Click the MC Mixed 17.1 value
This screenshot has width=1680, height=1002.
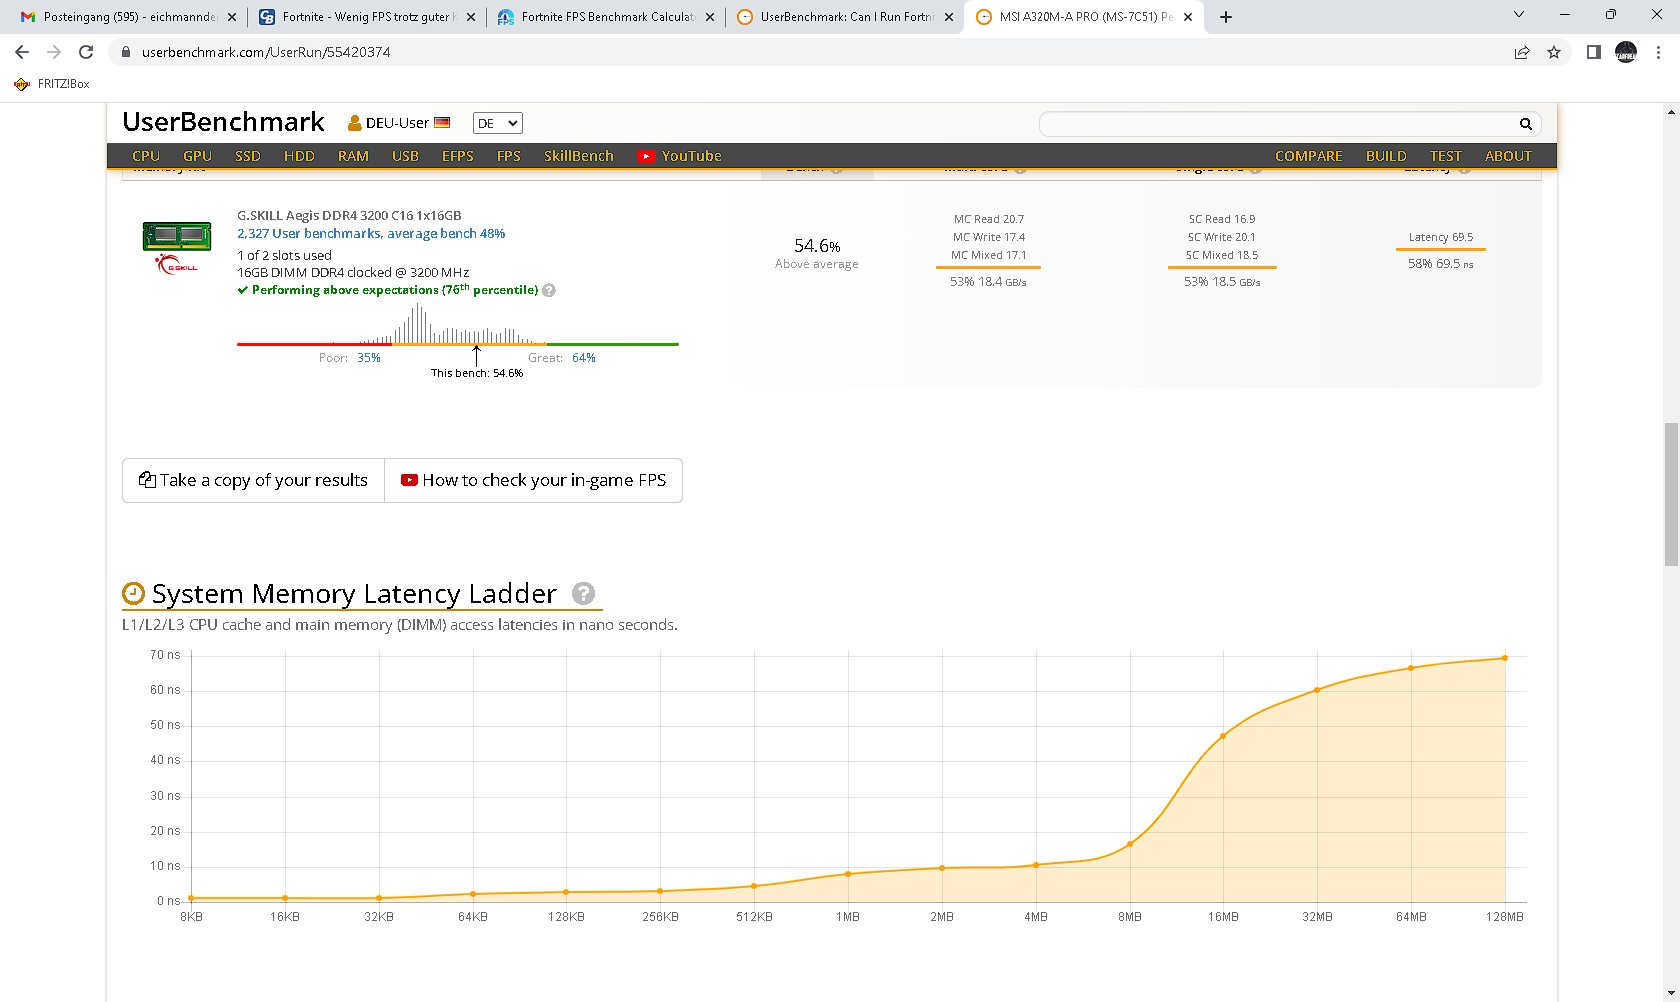coord(989,255)
